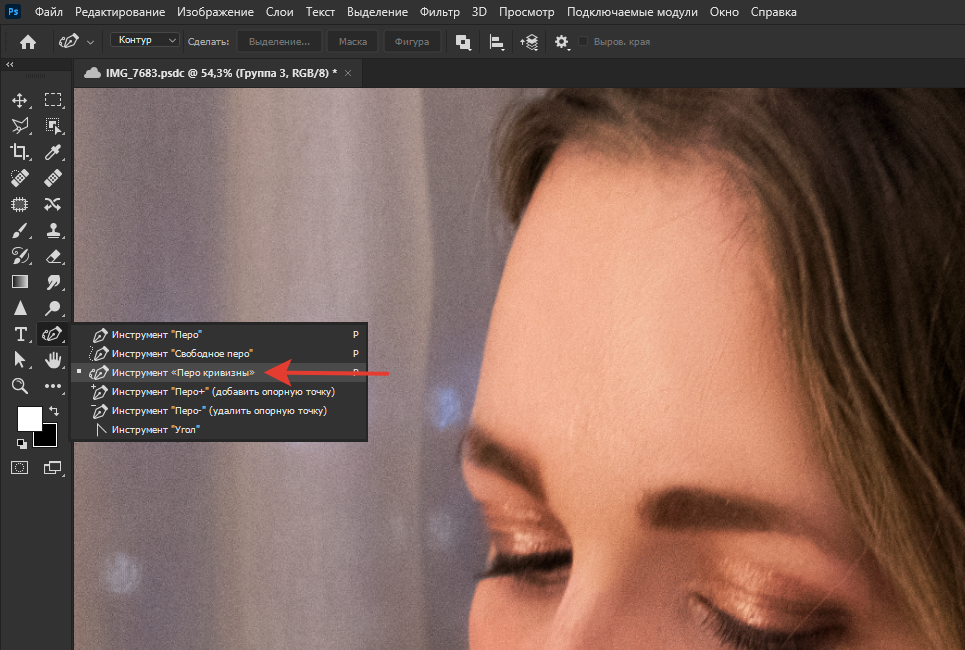Image resolution: width=965 pixels, height=650 pixels.
Task: Select the Eraser tool
Action: (53, 256)
